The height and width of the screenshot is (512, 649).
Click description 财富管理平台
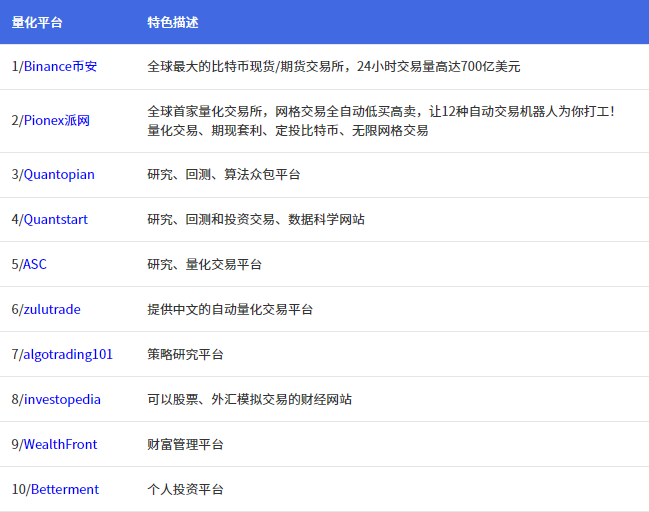tap(185, 445)
